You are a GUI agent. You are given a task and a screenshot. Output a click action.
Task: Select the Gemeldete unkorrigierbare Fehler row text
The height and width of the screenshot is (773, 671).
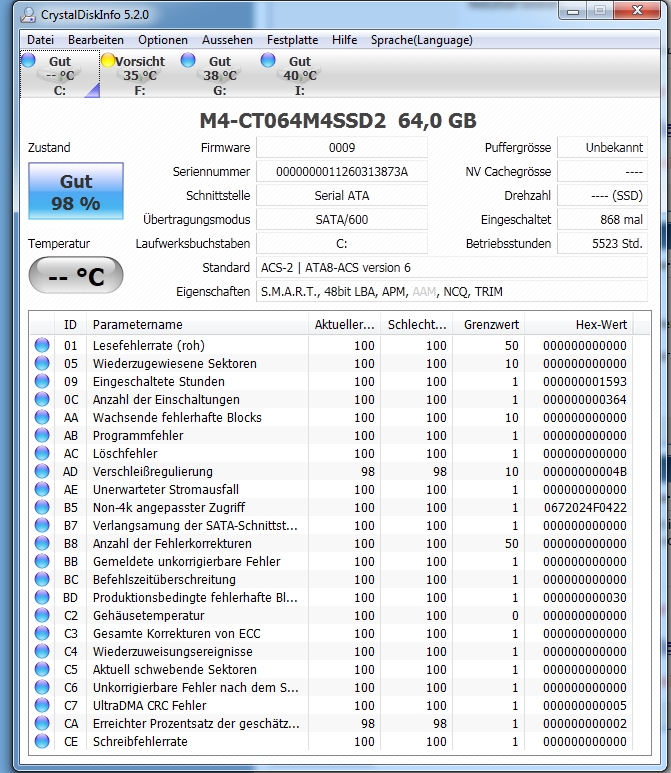186,562
